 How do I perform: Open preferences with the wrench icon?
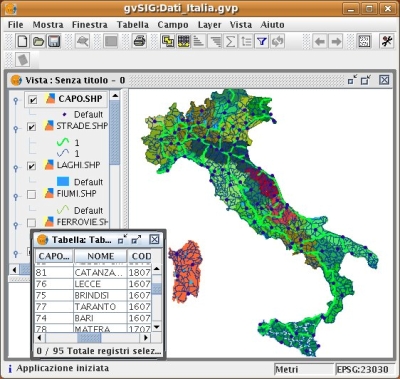click(387, 41)
